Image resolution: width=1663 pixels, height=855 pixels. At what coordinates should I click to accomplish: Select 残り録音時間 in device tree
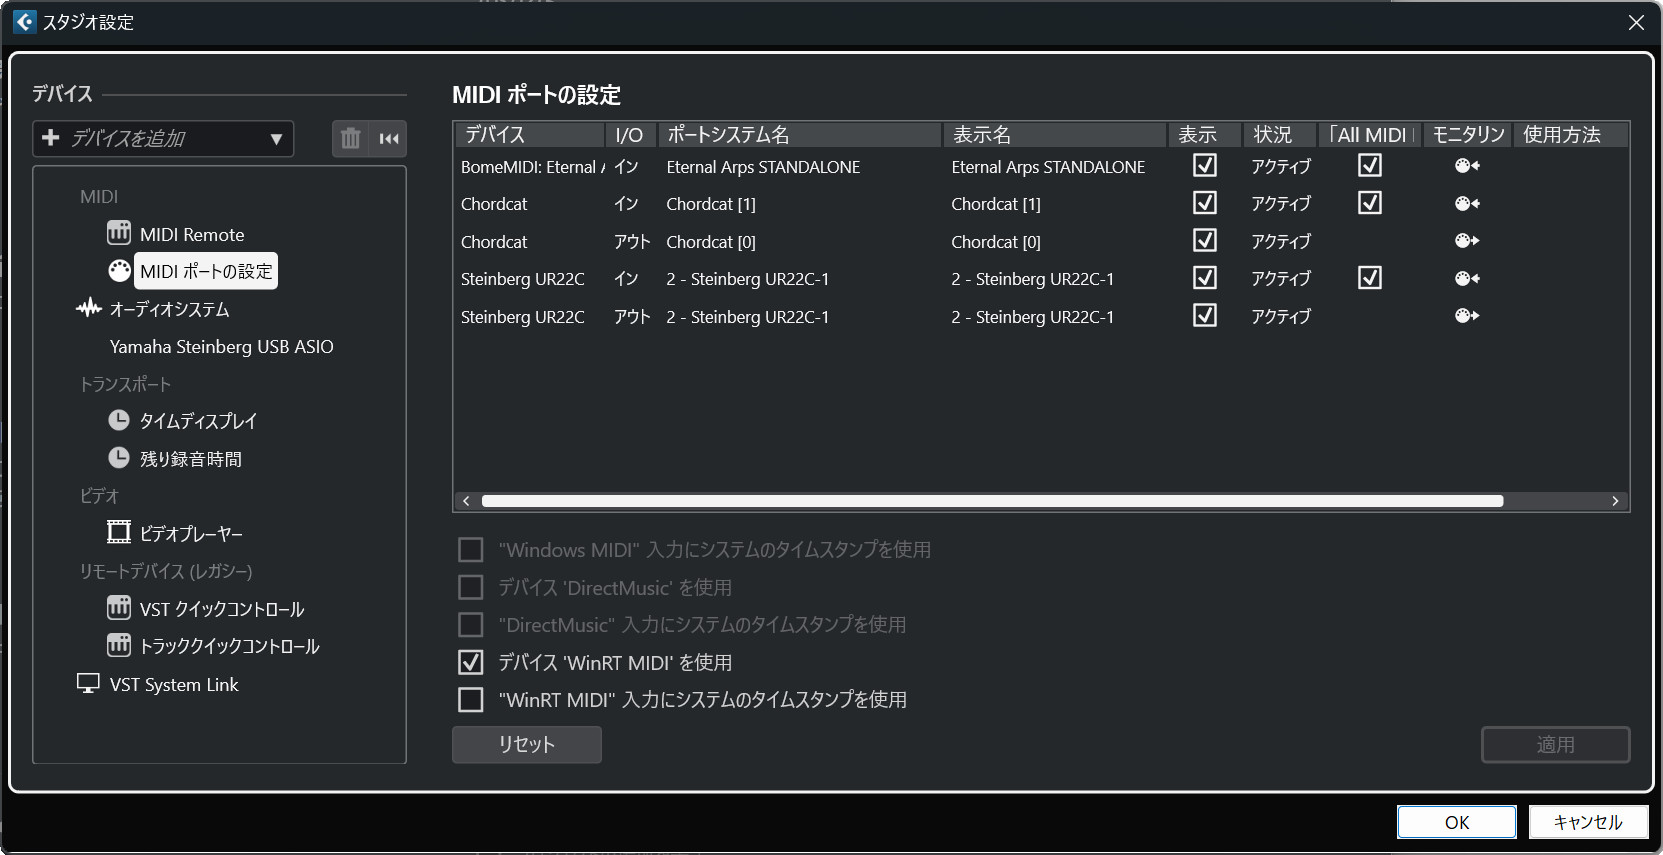pyautogui.click(x=190, y=459)
